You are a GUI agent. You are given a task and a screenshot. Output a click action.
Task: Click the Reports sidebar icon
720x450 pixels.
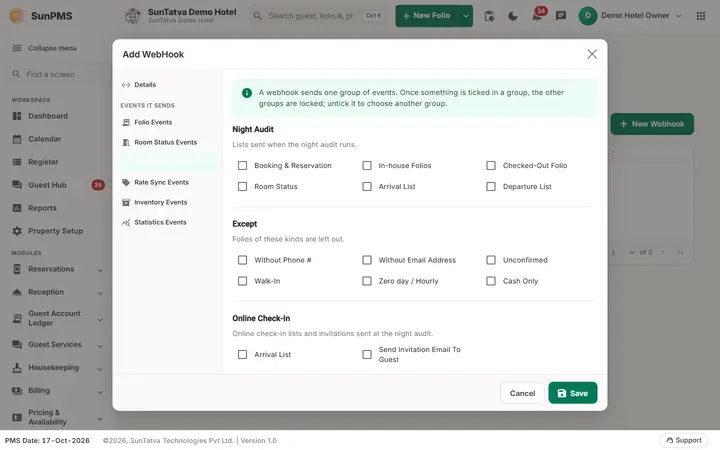pos(17,208)
